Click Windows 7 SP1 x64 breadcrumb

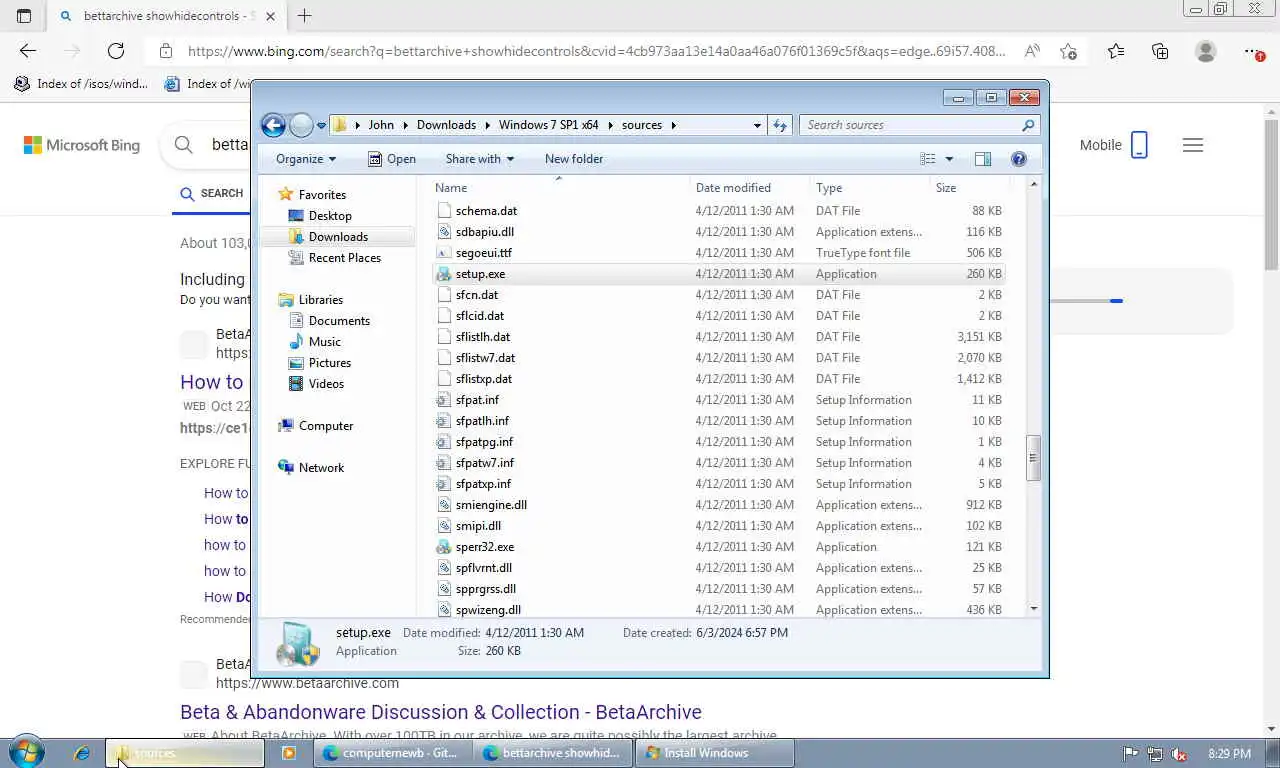click(x=548, y=125)
